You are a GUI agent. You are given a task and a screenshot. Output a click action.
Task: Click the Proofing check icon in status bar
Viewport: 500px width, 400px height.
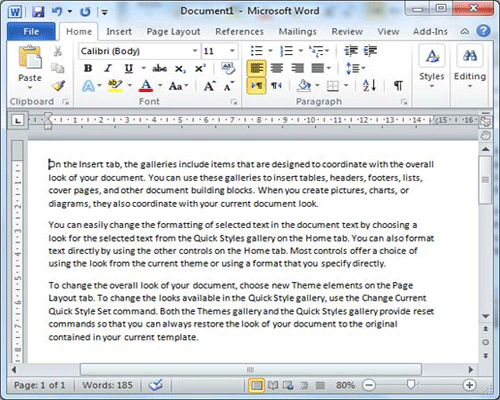click(x=156, y=385)
